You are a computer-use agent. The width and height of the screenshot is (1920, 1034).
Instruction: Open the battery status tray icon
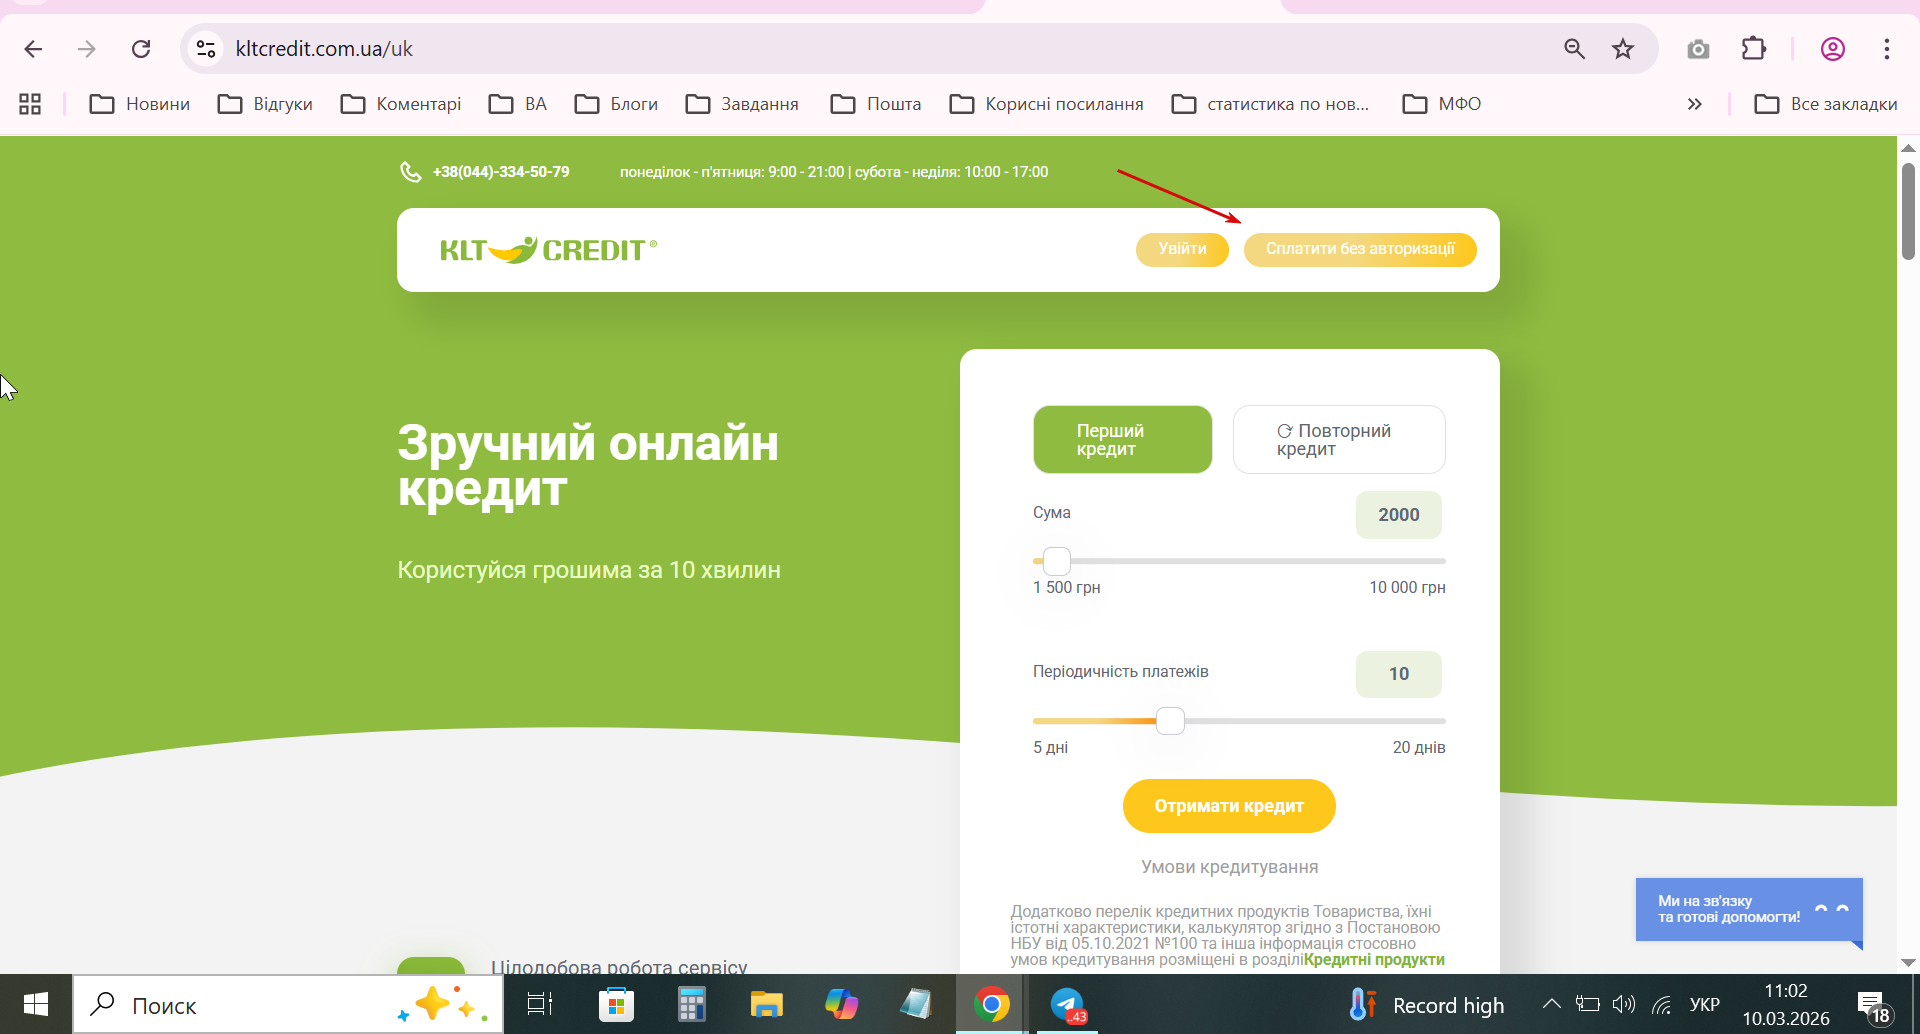pos(1587,1004)
